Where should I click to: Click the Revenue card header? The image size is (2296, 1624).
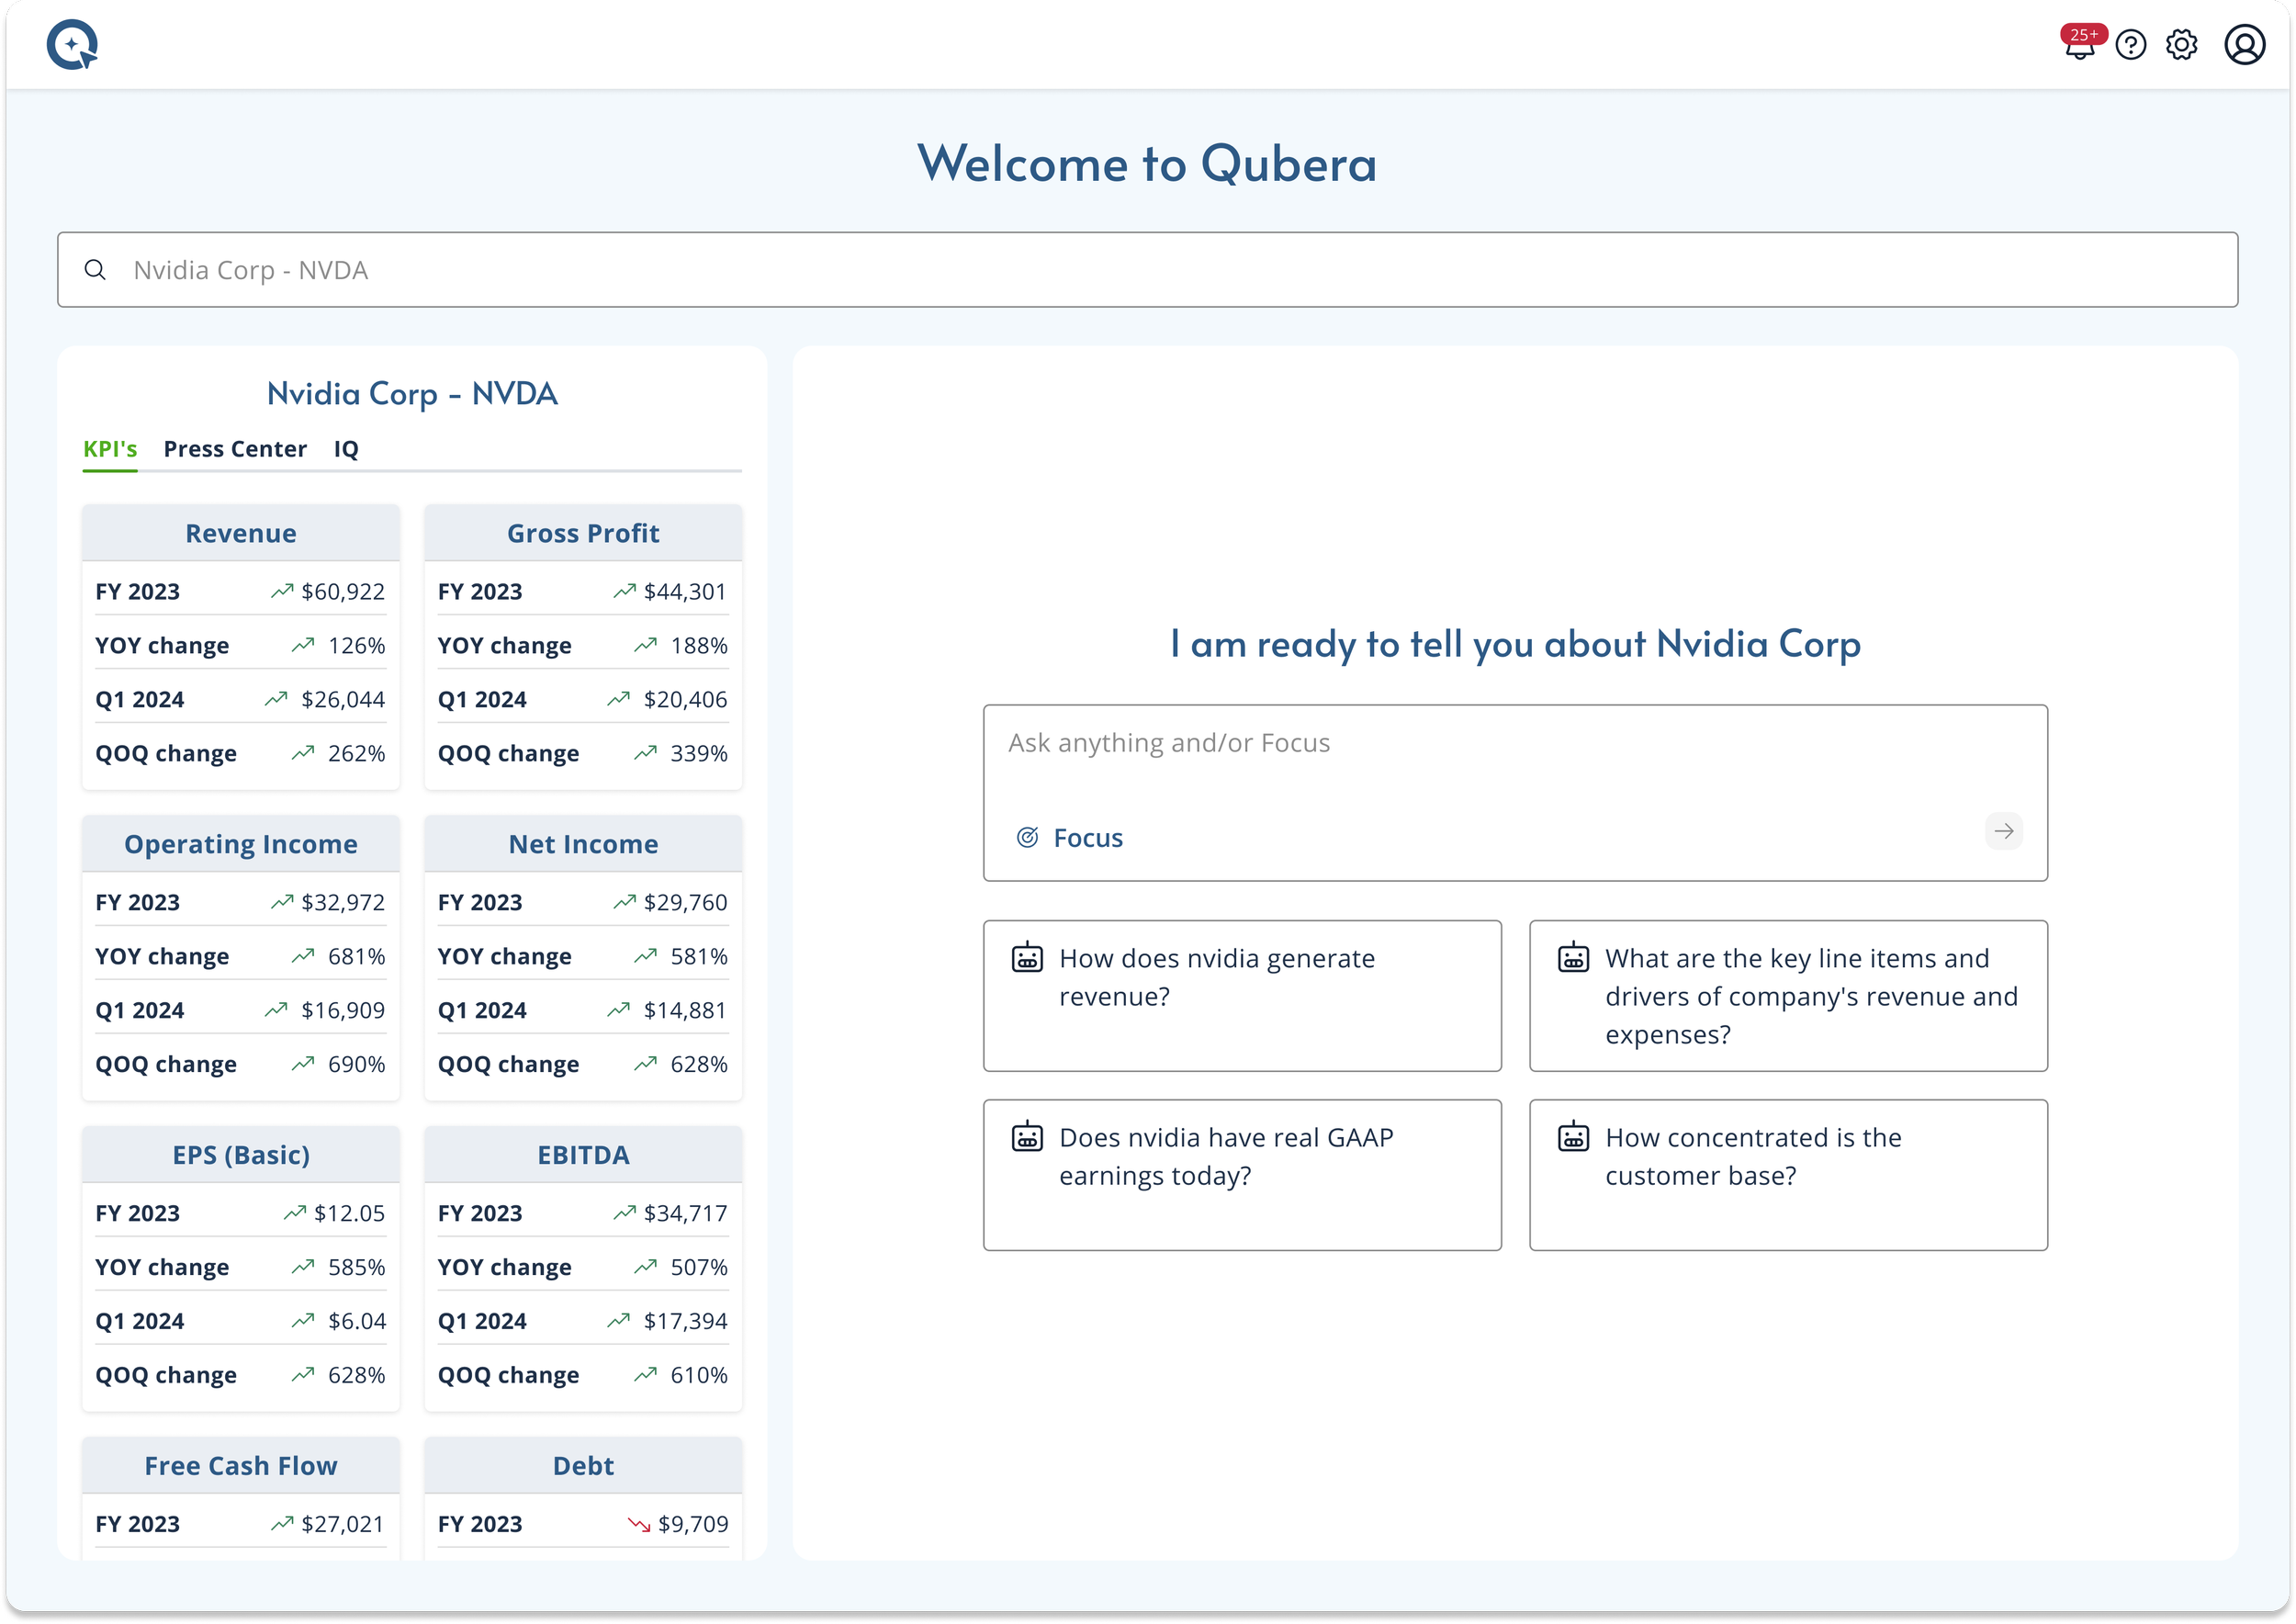241,533
